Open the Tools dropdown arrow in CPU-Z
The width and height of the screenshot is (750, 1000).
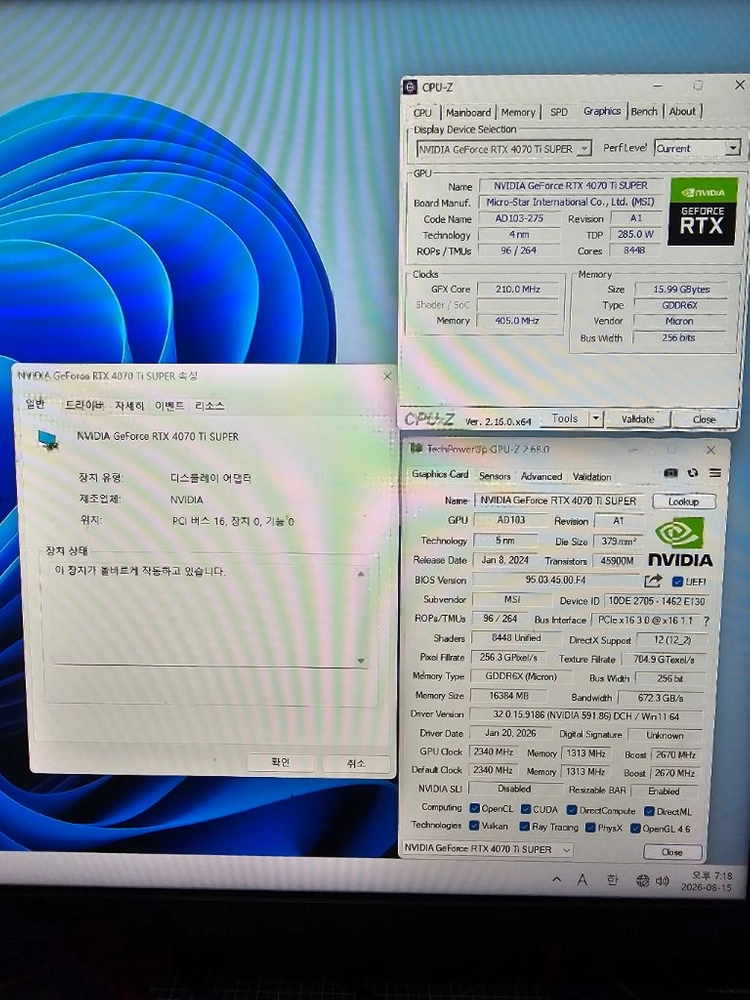(596, 418)
